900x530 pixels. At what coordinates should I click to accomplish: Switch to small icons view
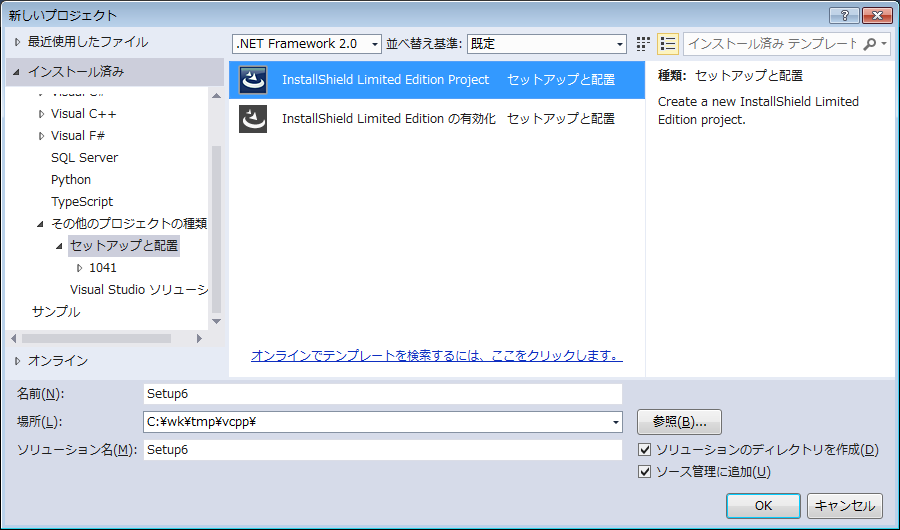(x=643, y=44)
